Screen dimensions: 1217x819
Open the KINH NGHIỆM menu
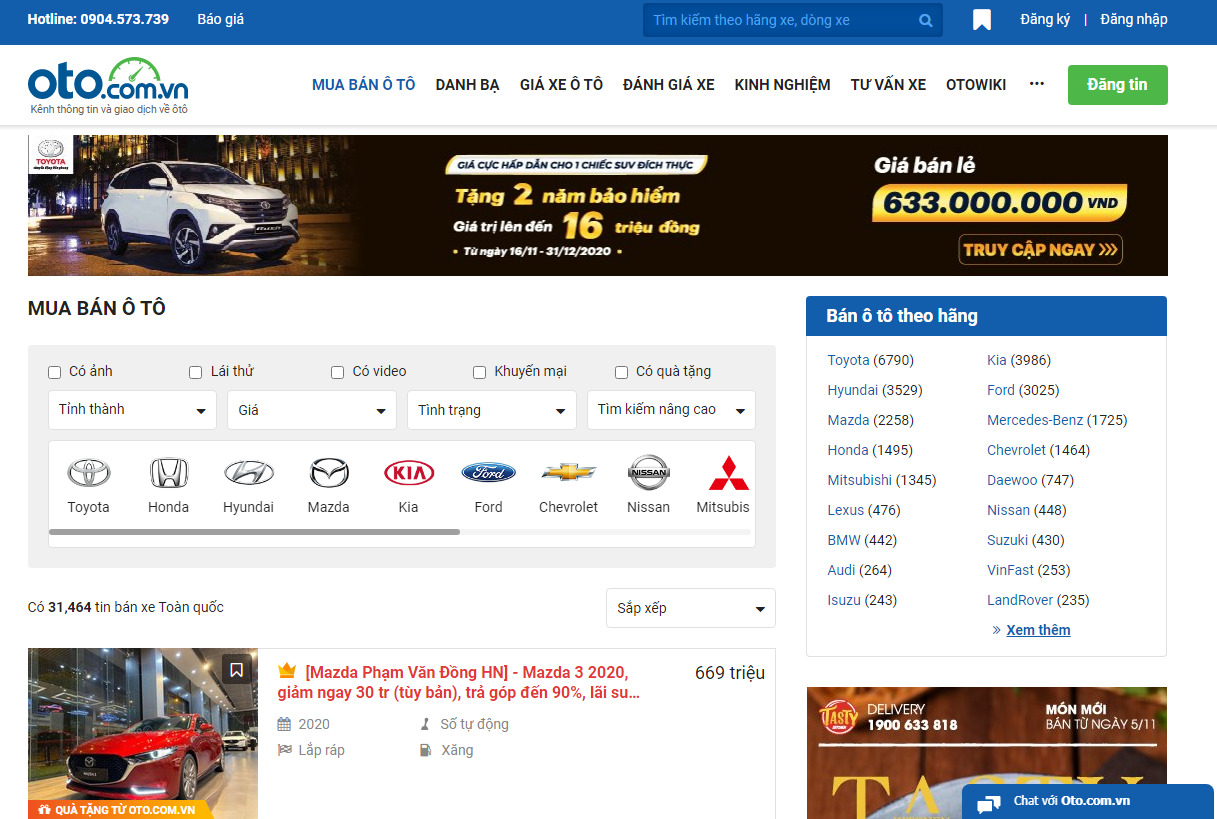[x=782, y=85]
